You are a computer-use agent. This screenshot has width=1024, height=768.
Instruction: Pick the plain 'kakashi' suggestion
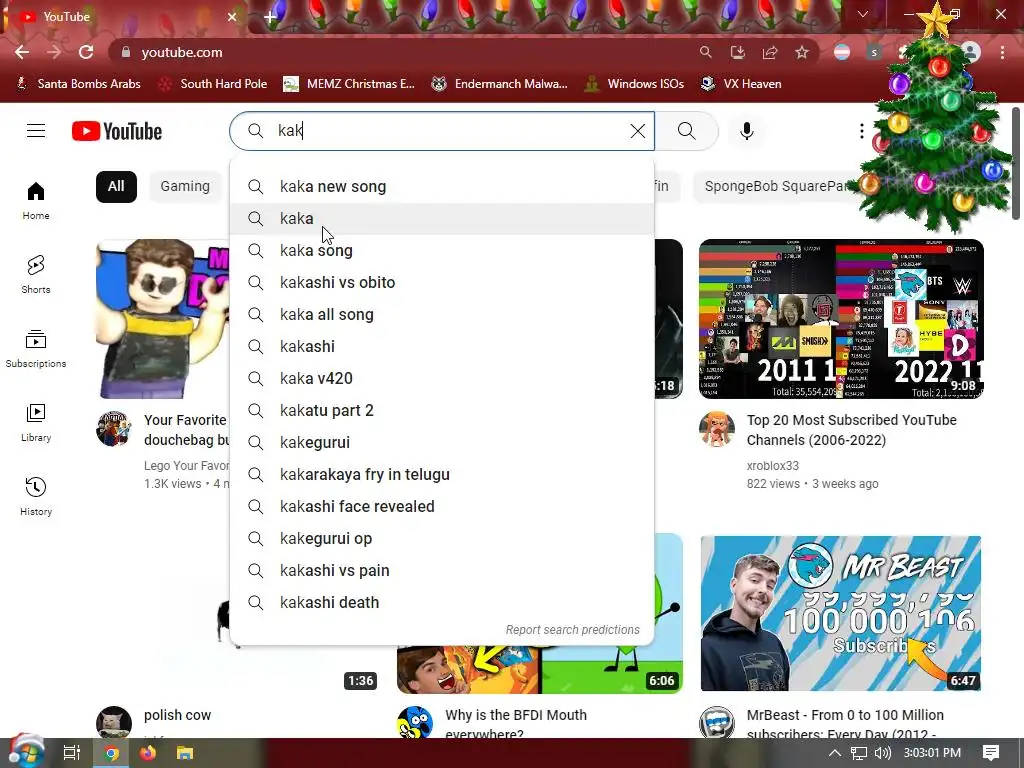pos(442,347)
